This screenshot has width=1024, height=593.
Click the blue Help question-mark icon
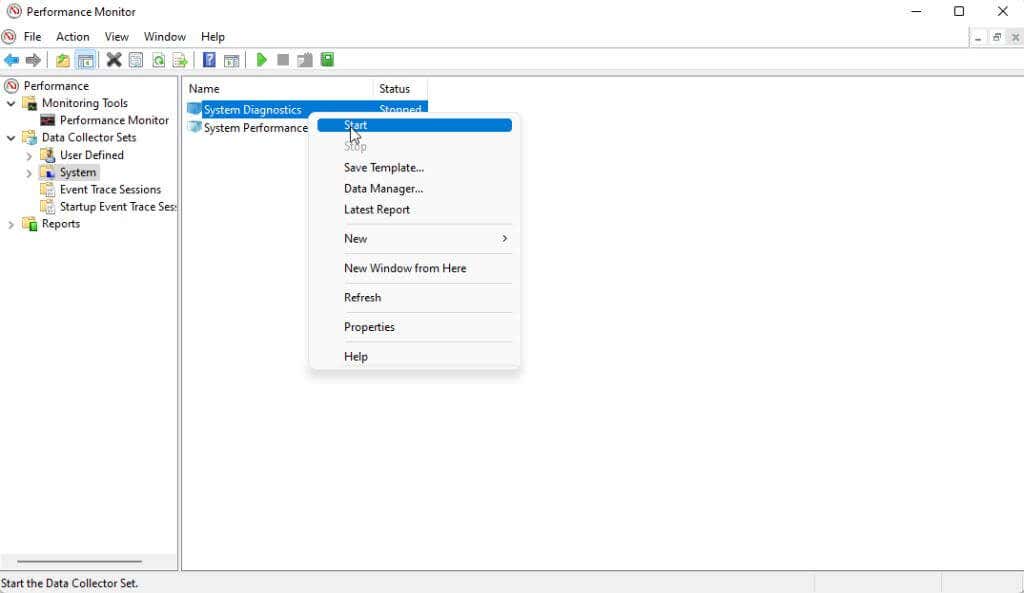209,60
